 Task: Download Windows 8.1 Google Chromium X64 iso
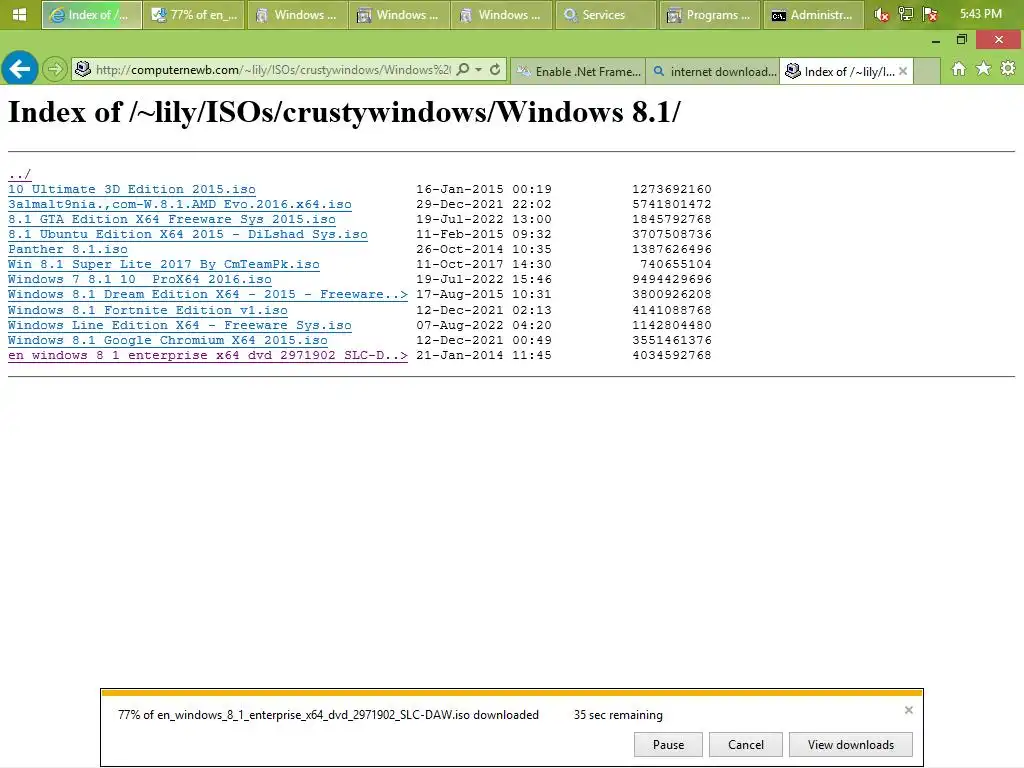point(168,340)
